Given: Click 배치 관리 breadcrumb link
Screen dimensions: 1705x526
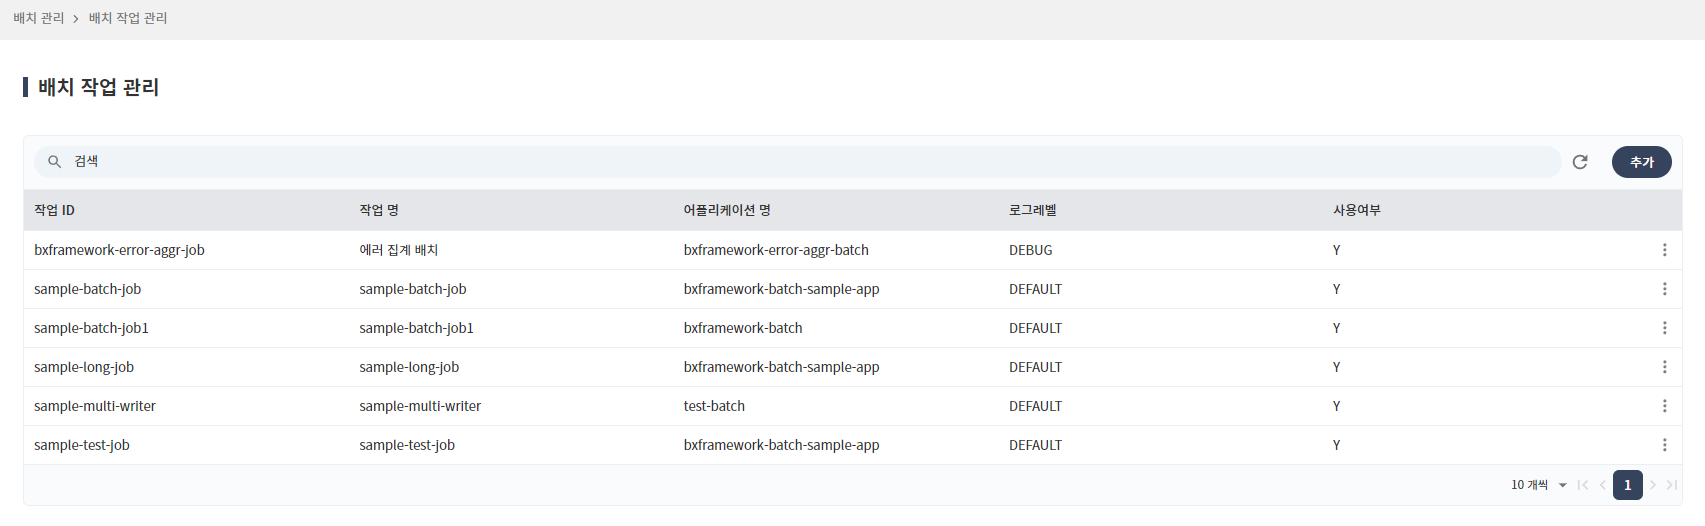Looking at the screenshot, I should (x=39, y=18).
